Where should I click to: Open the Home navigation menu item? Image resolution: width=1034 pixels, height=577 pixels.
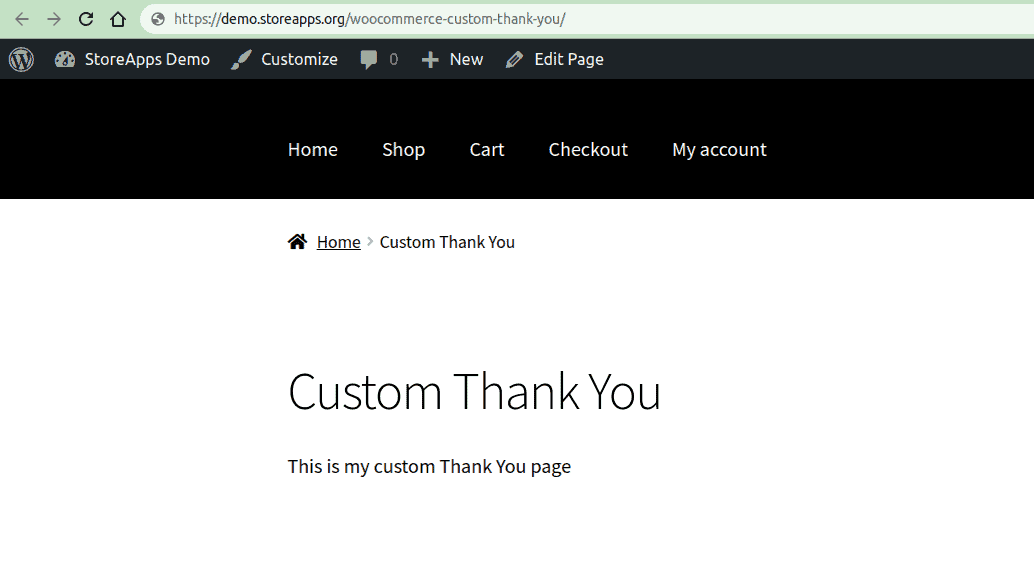[313, 150]
